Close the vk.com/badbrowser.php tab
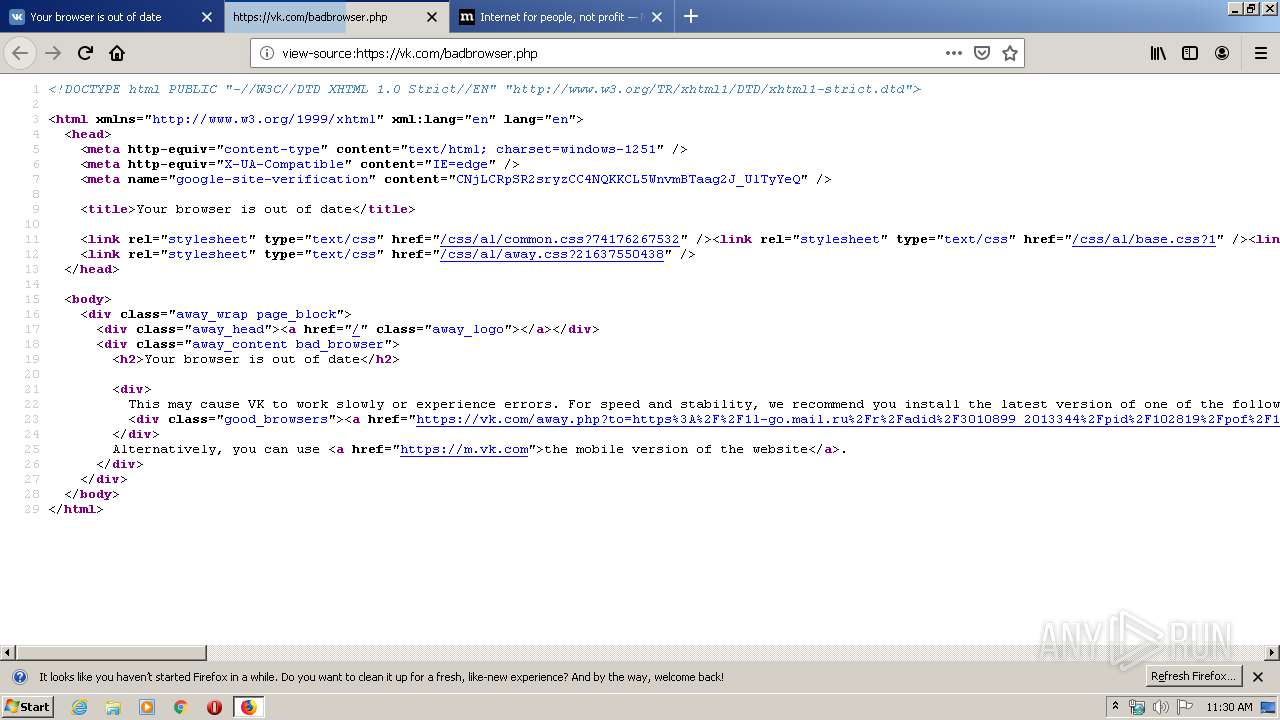1280x720 pixels. 431,17
